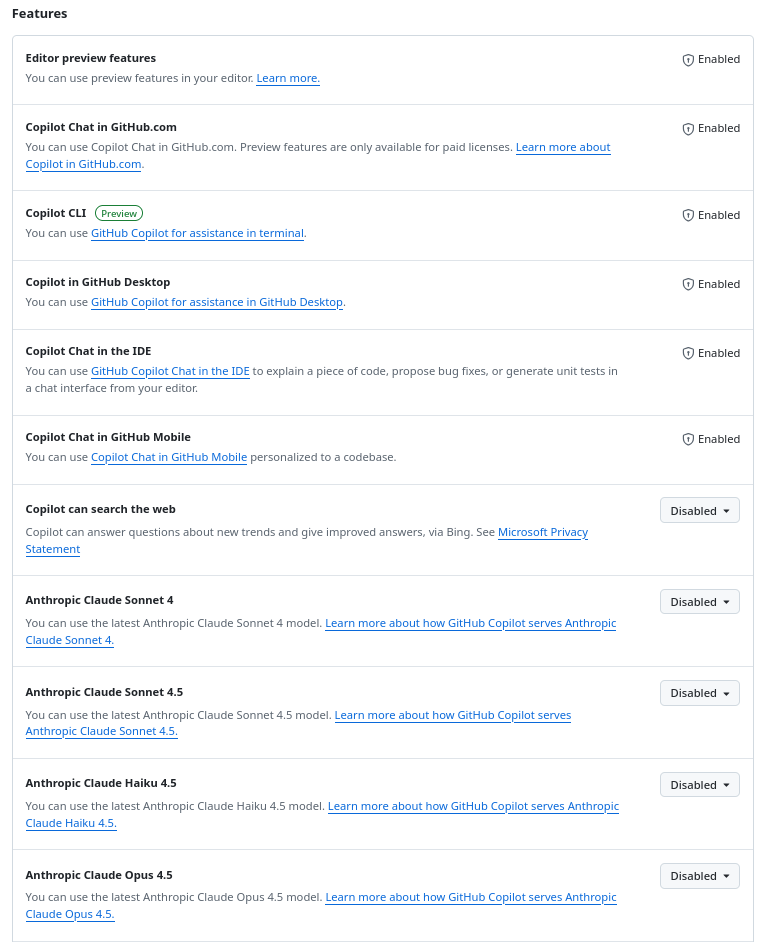Image resolution: width=769 pixels, height=942 pixels.
Task: Open the status dropdown for Claude Opus 4.5
Action: point(699,875)
